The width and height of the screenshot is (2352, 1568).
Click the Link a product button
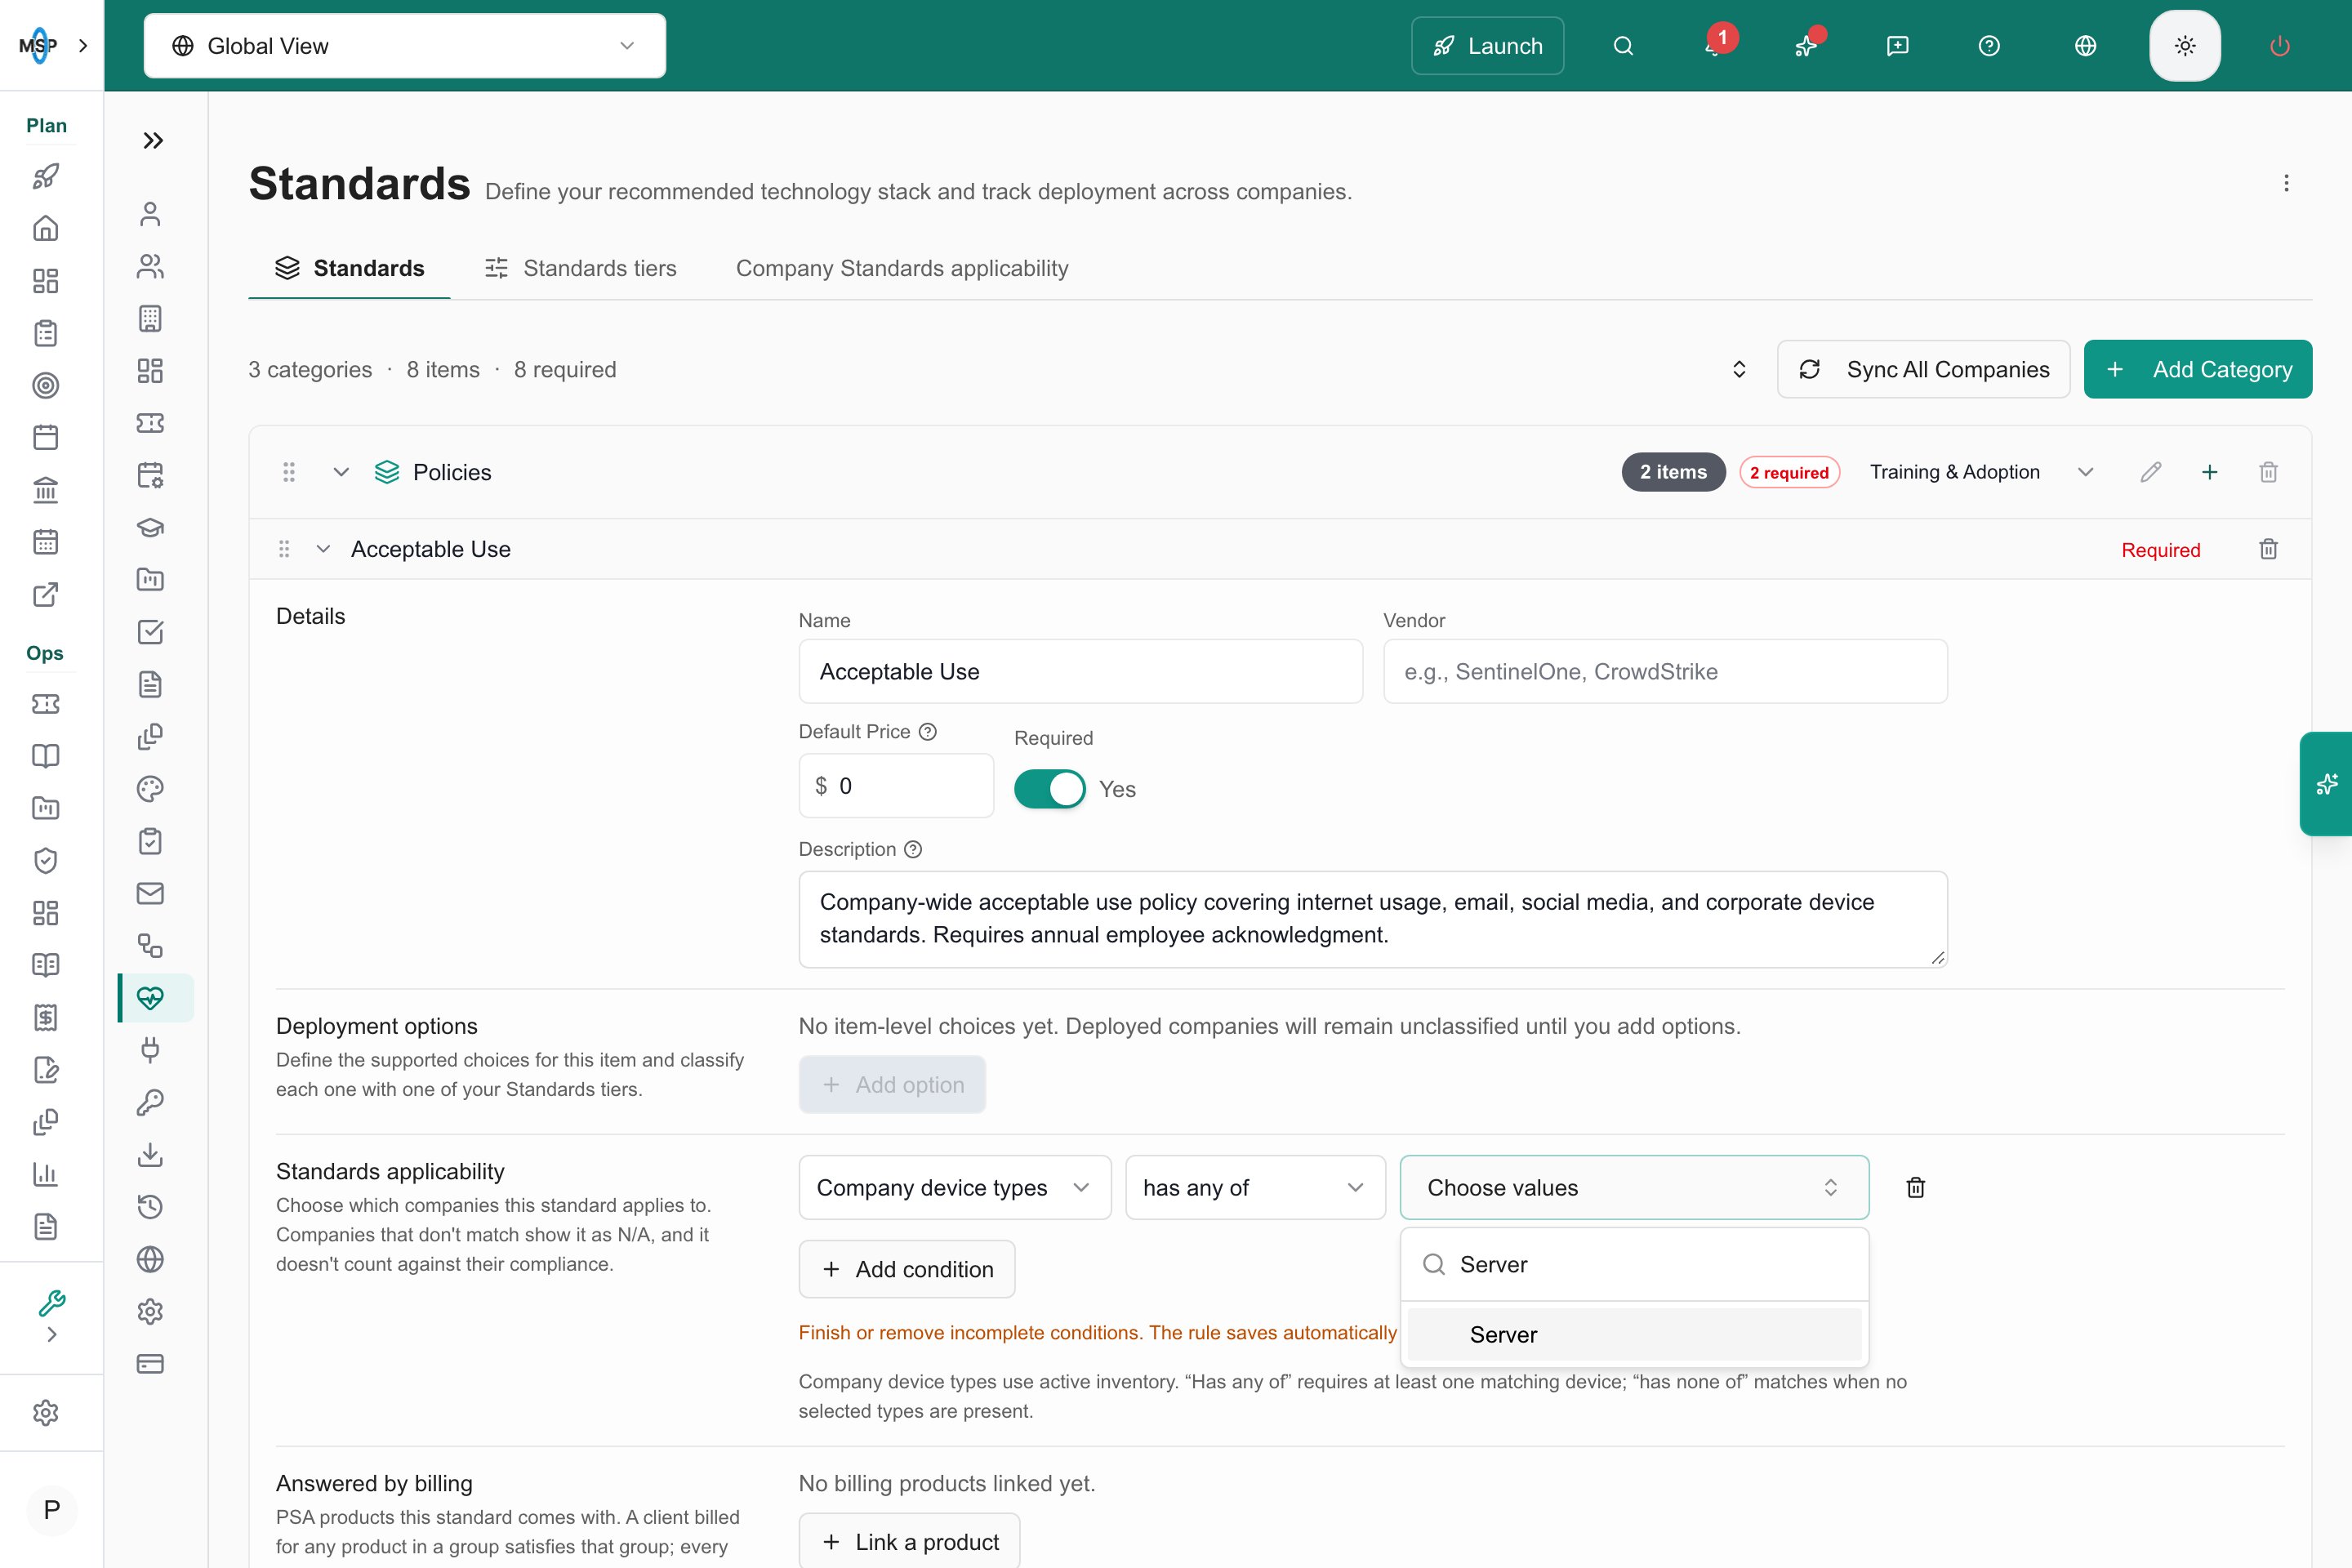pos(909,1541)
